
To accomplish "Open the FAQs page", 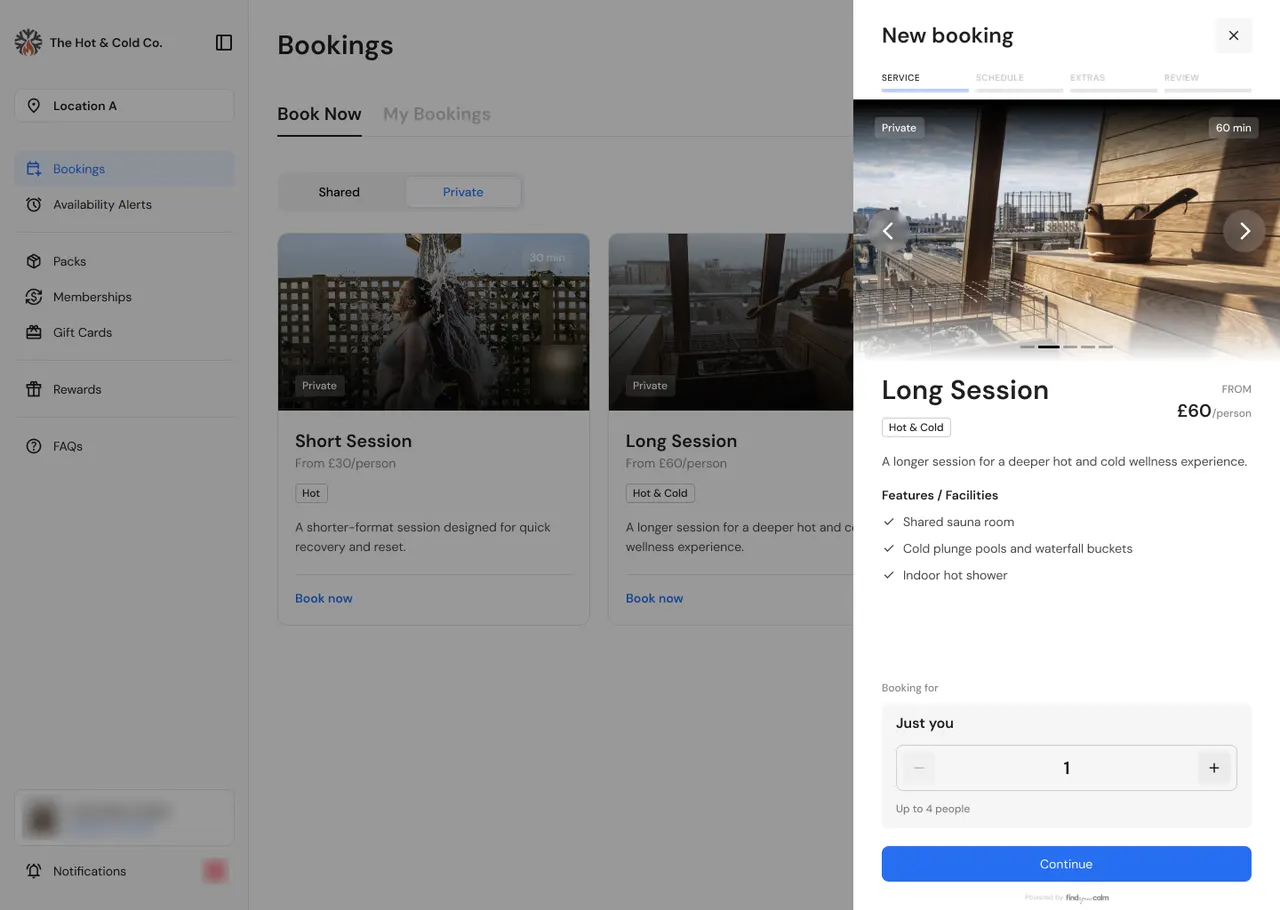I will pos(124,446).
